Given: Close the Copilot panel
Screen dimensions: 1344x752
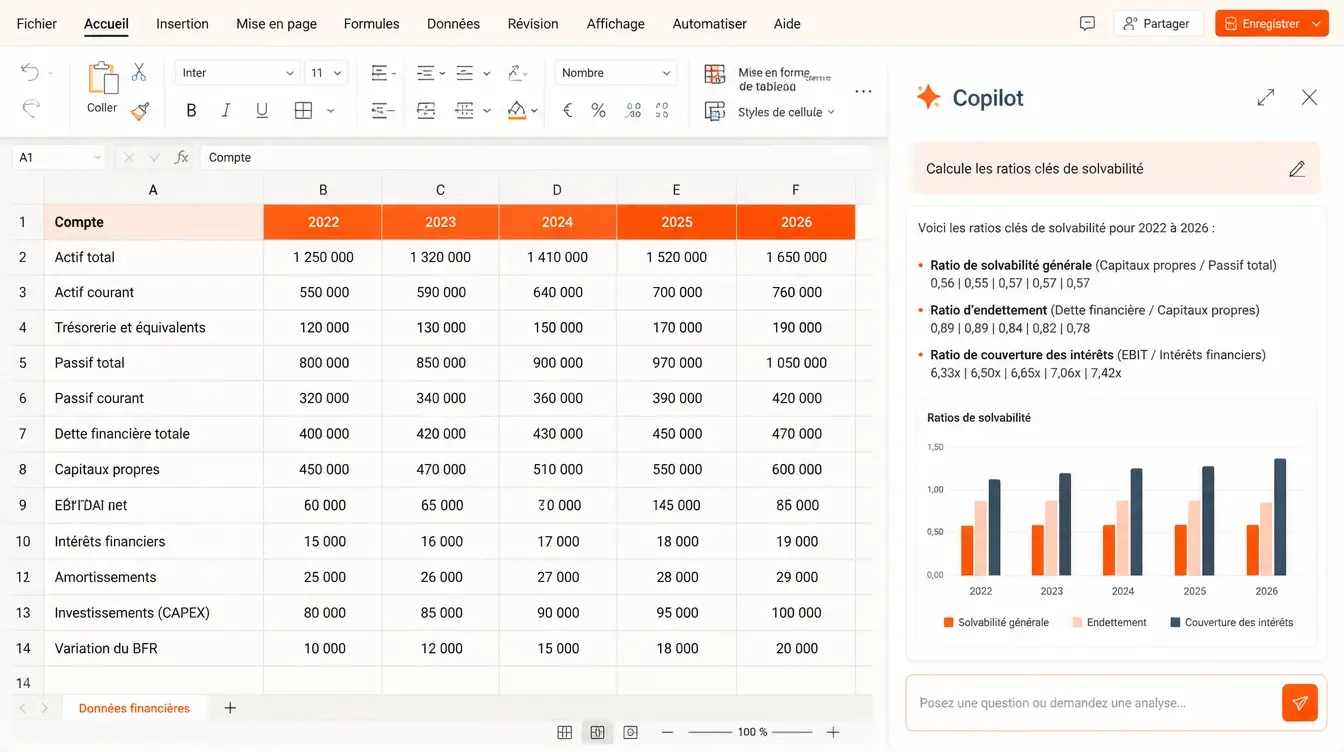Looking at the screenshot, I should (x=1309, y=97).
